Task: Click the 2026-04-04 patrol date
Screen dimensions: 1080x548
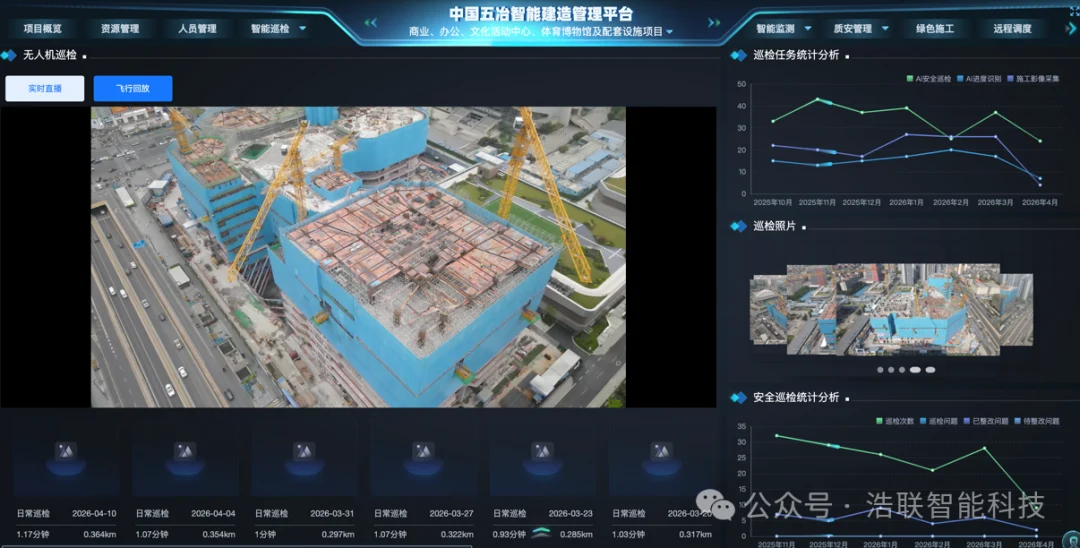Action: (x=214, y=514)
